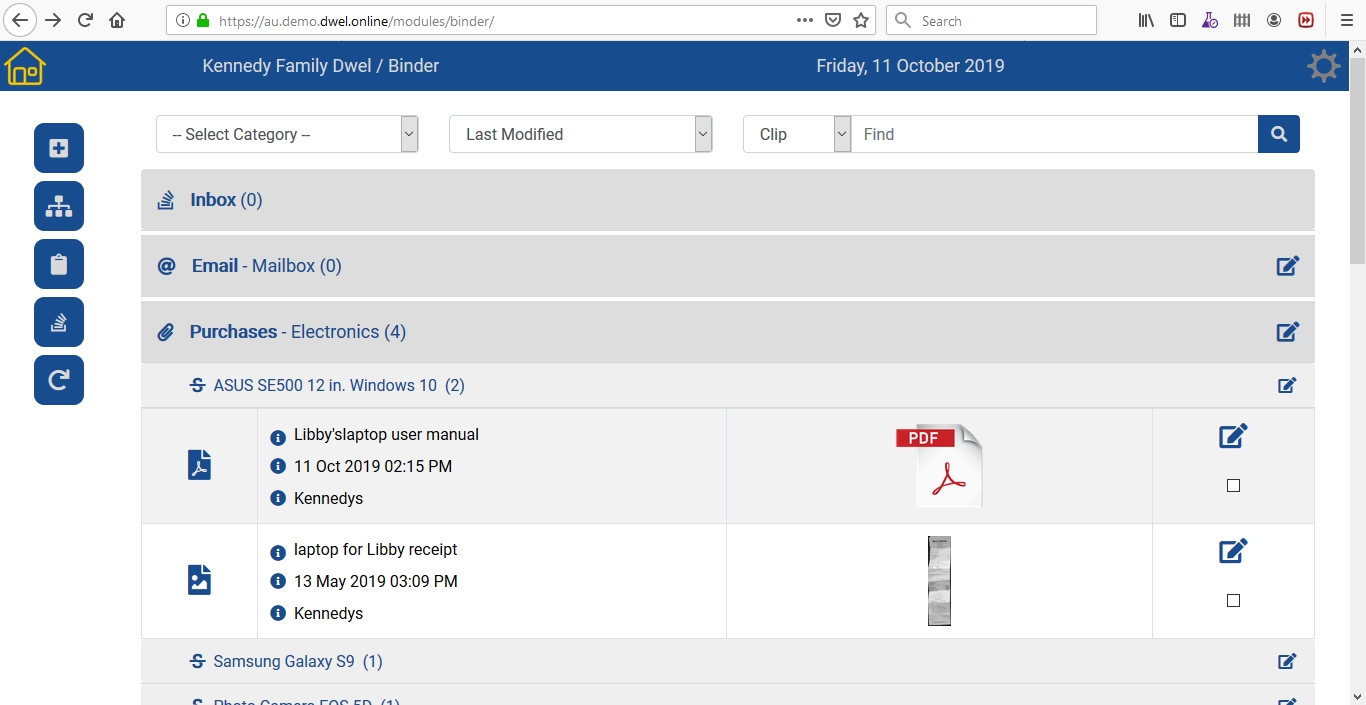Image resolution: width=1366 pixels, height=705 pixels.
Task: Open the settings gear in header
Action: tap(1323, 66)
